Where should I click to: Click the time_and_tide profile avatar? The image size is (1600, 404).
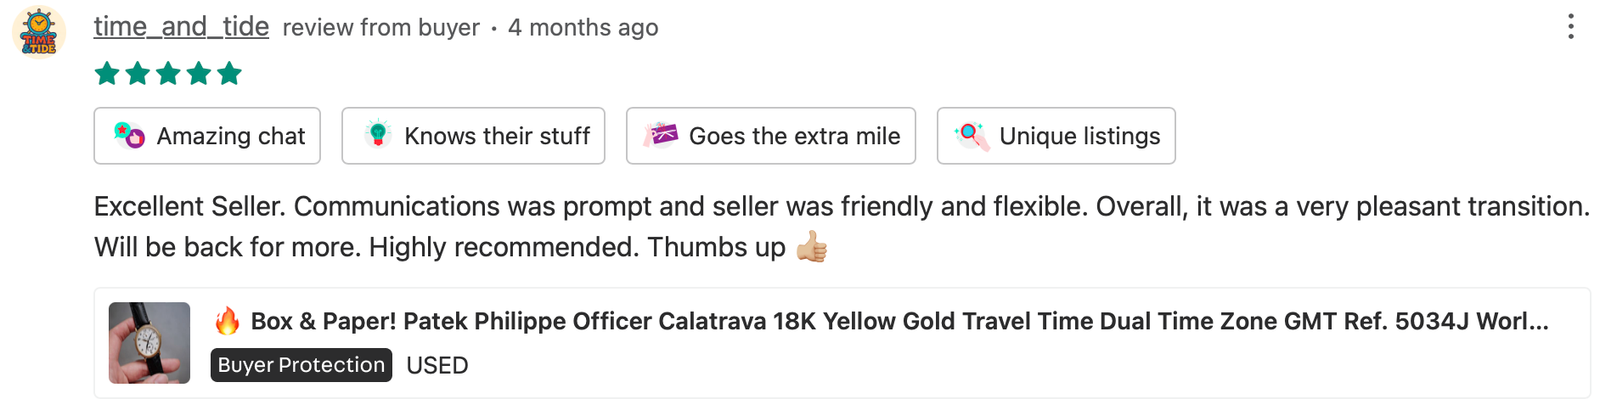tap(39, 32)
